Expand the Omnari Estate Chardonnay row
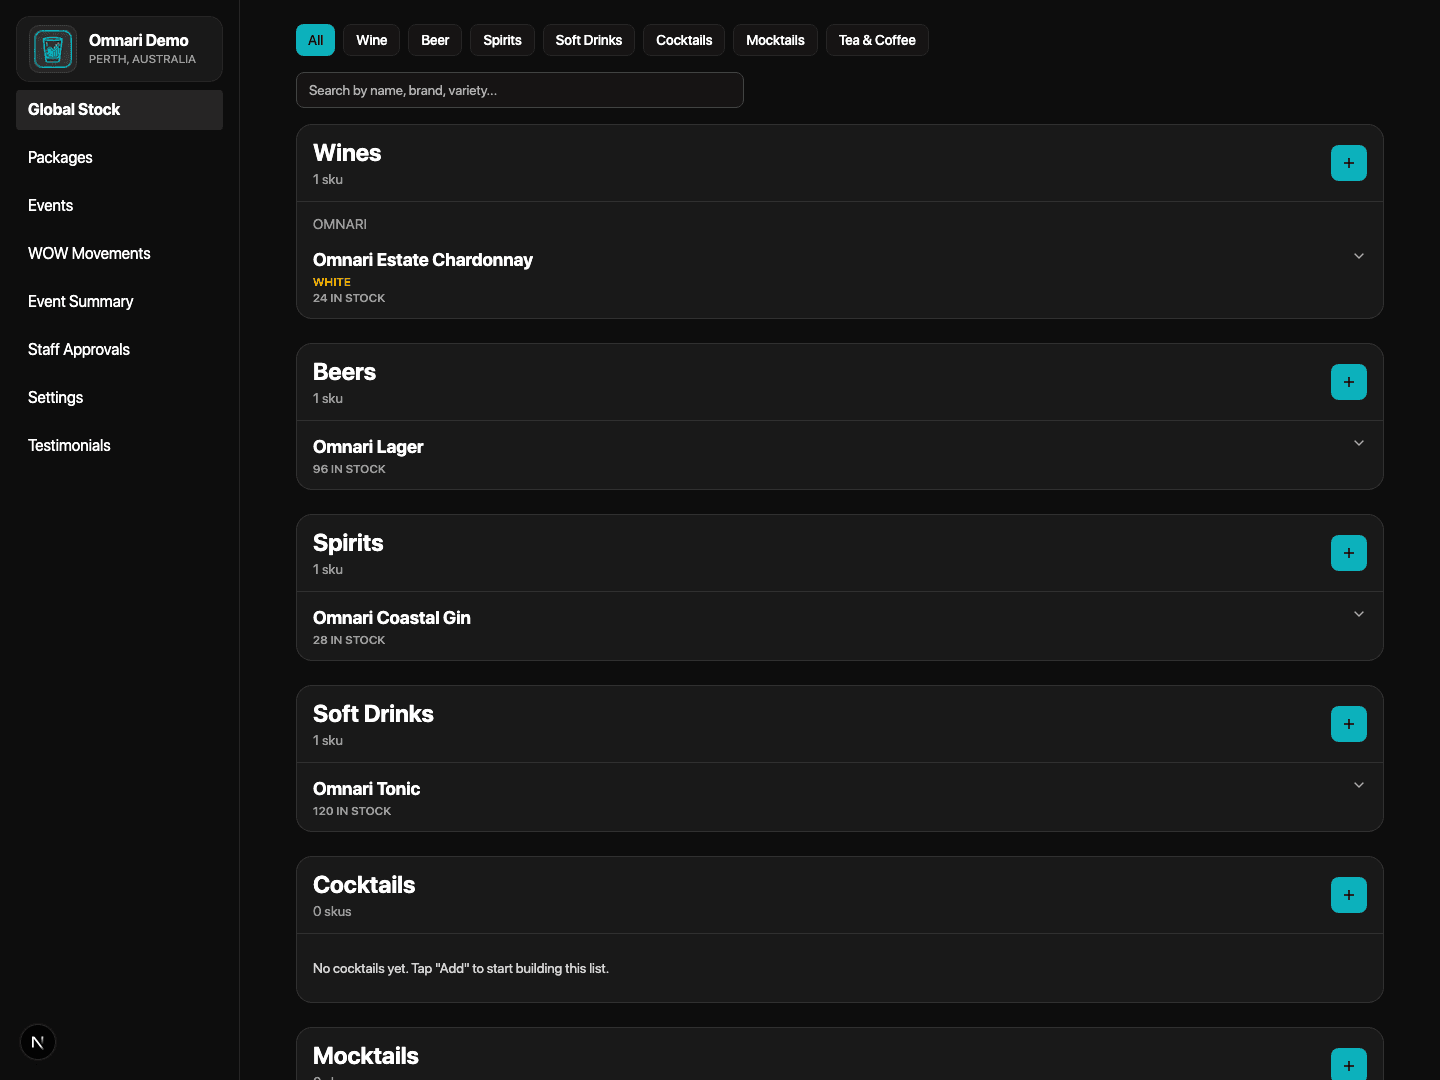Screen dimensions: 1440x1080 tap(1358, 256)
